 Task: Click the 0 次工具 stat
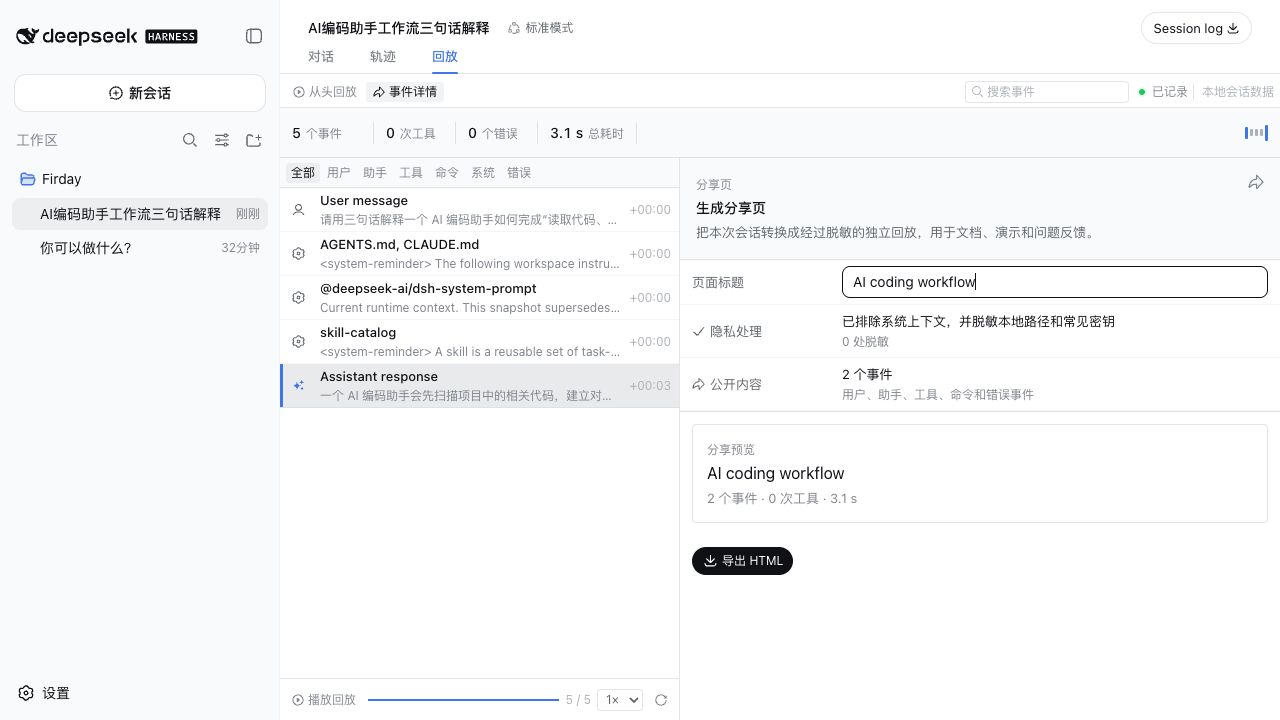tap(411, 133)
